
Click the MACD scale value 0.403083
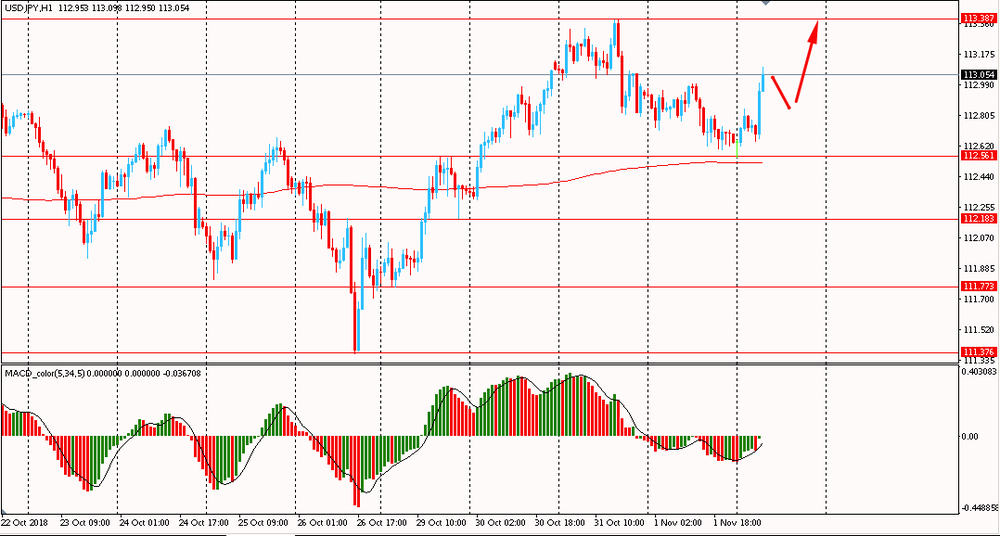coord(980,371)
